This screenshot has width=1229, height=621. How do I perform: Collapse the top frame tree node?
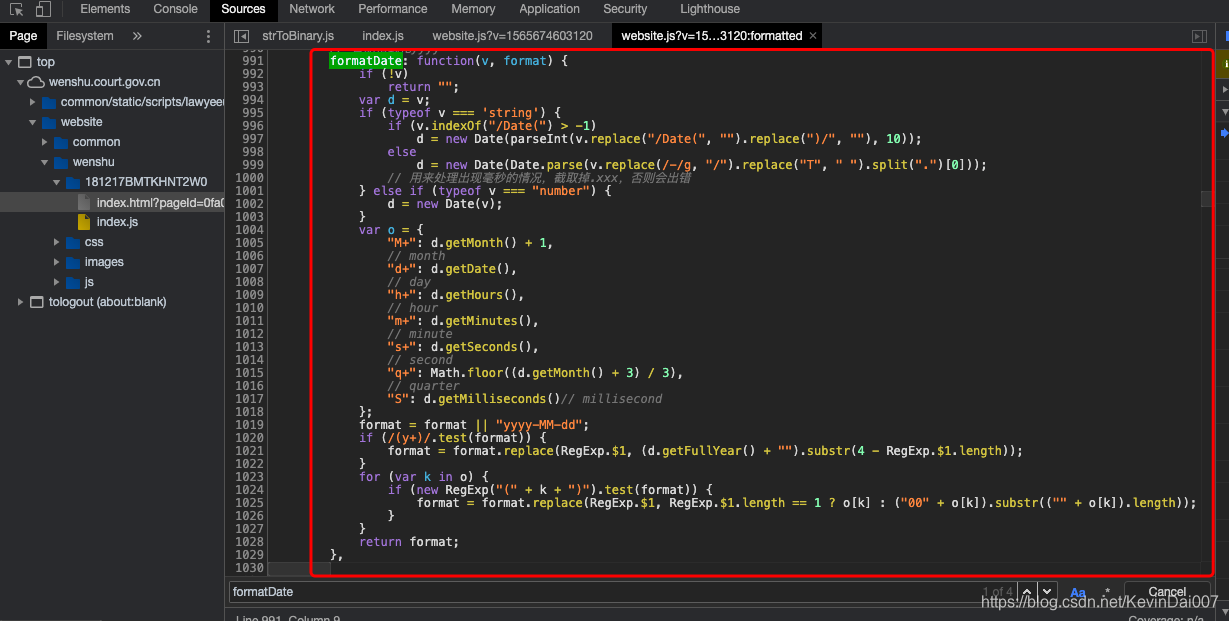(9, 62)
